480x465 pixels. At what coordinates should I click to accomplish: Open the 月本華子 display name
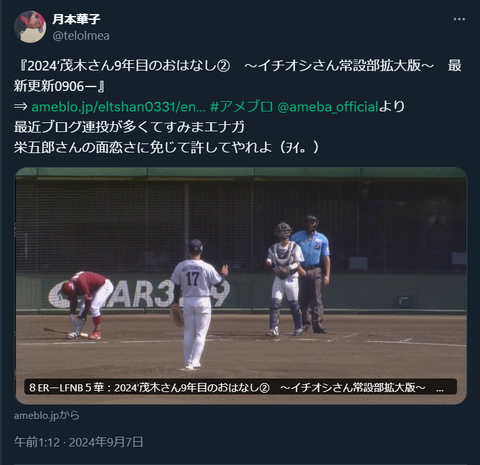76,19
